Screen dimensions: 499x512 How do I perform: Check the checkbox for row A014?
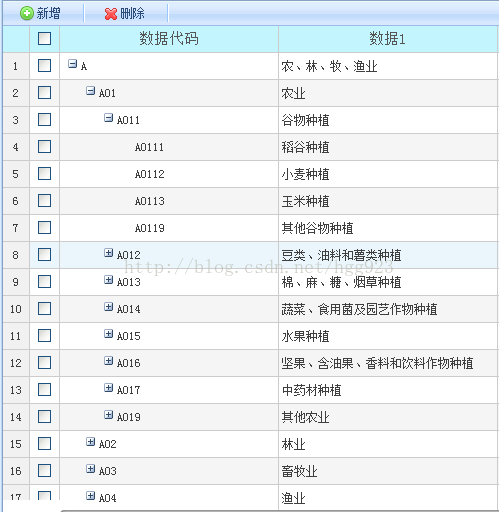44,309
